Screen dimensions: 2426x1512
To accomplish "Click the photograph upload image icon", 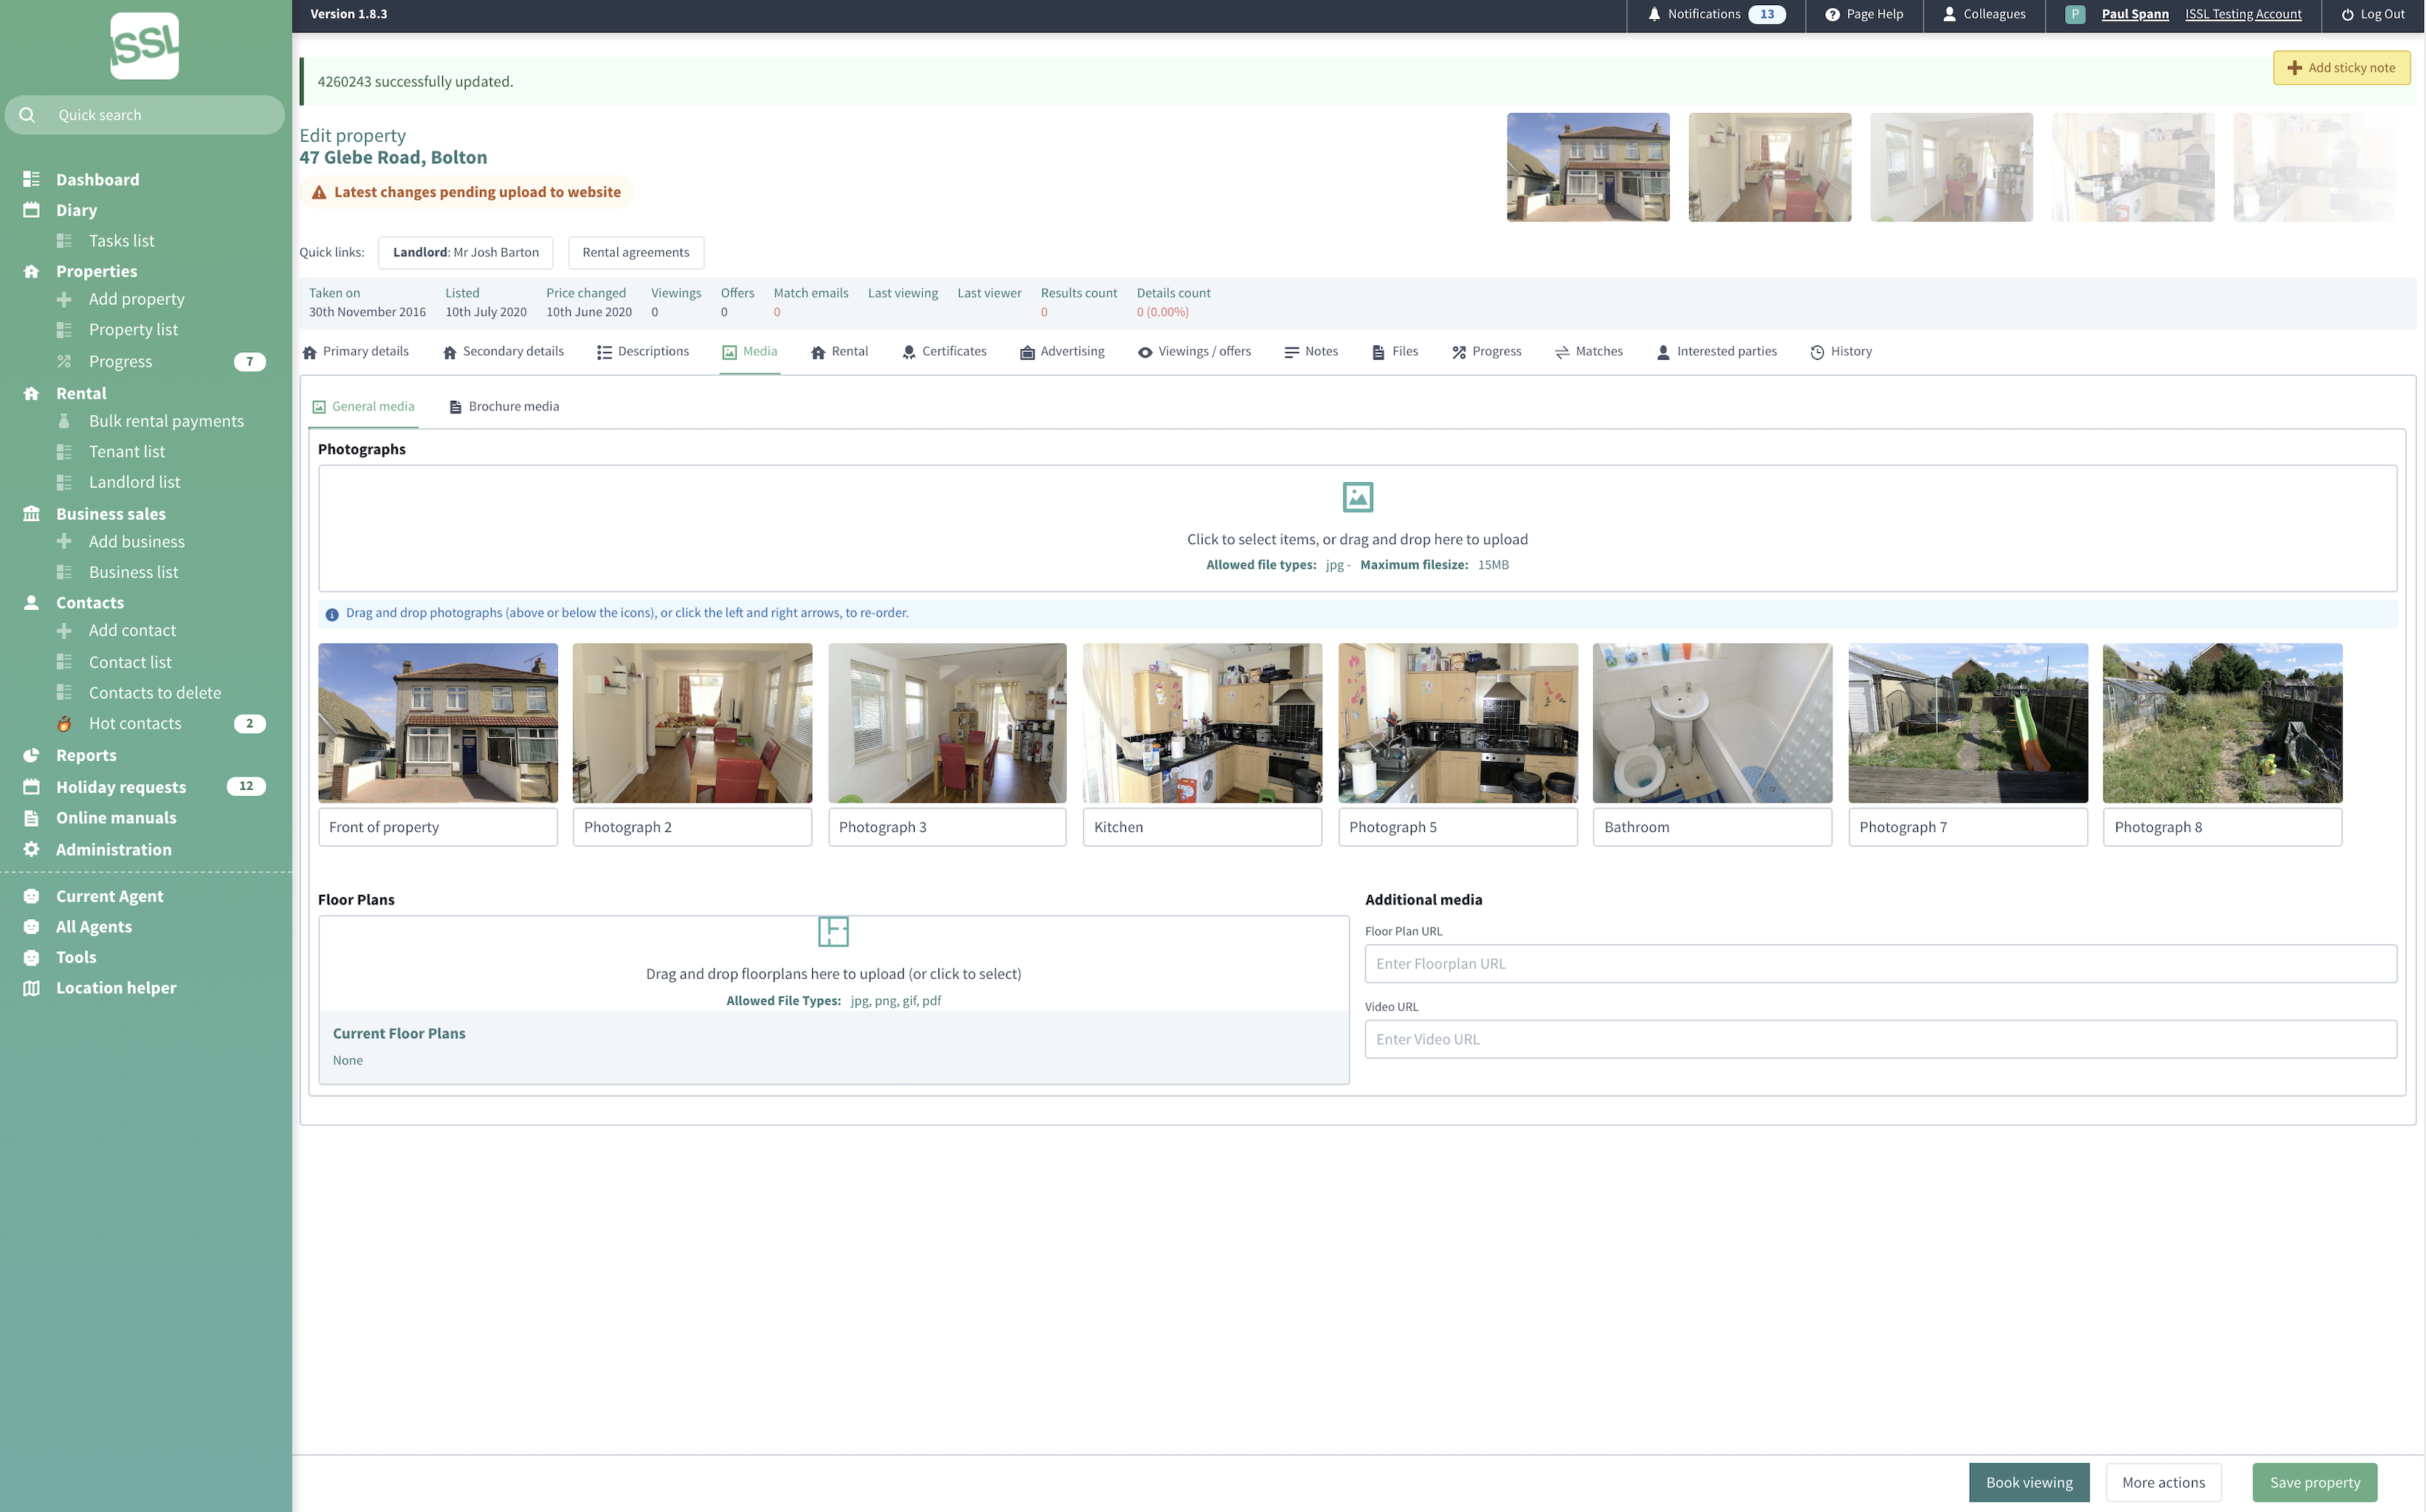I will click(x=1357, y=496).
